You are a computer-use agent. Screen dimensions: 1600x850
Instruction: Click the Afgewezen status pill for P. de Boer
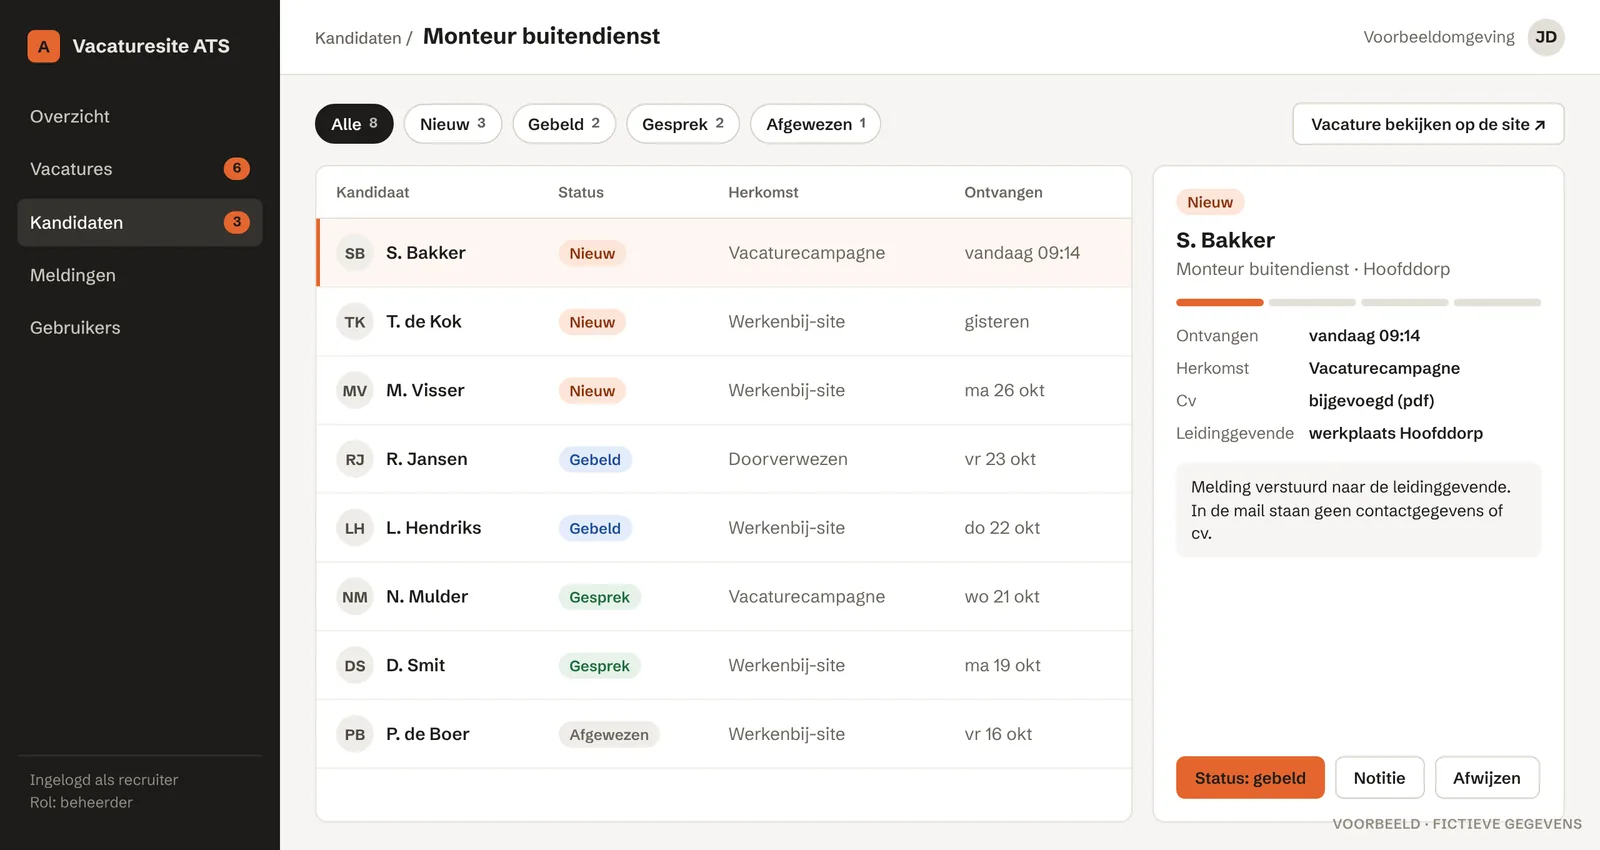pos(609,735)
